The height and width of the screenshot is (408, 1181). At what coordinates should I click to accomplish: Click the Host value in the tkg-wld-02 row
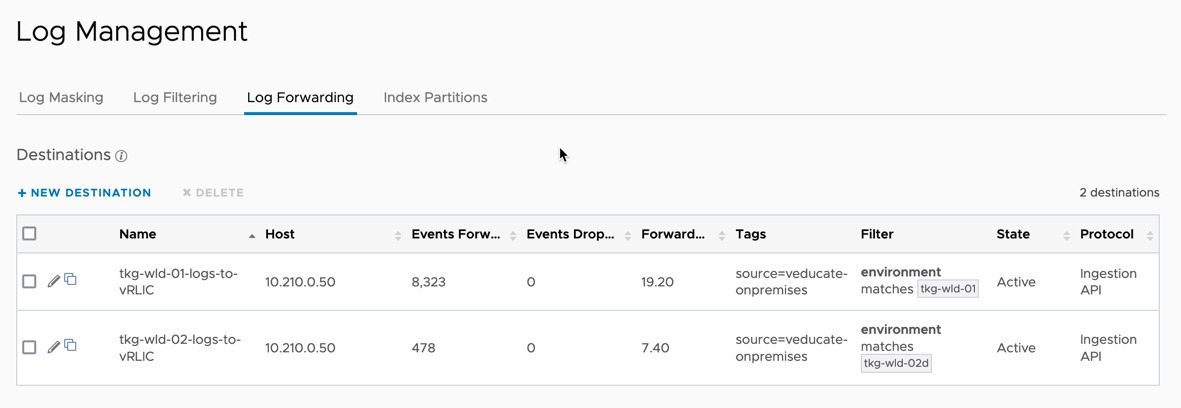(301, 348)
